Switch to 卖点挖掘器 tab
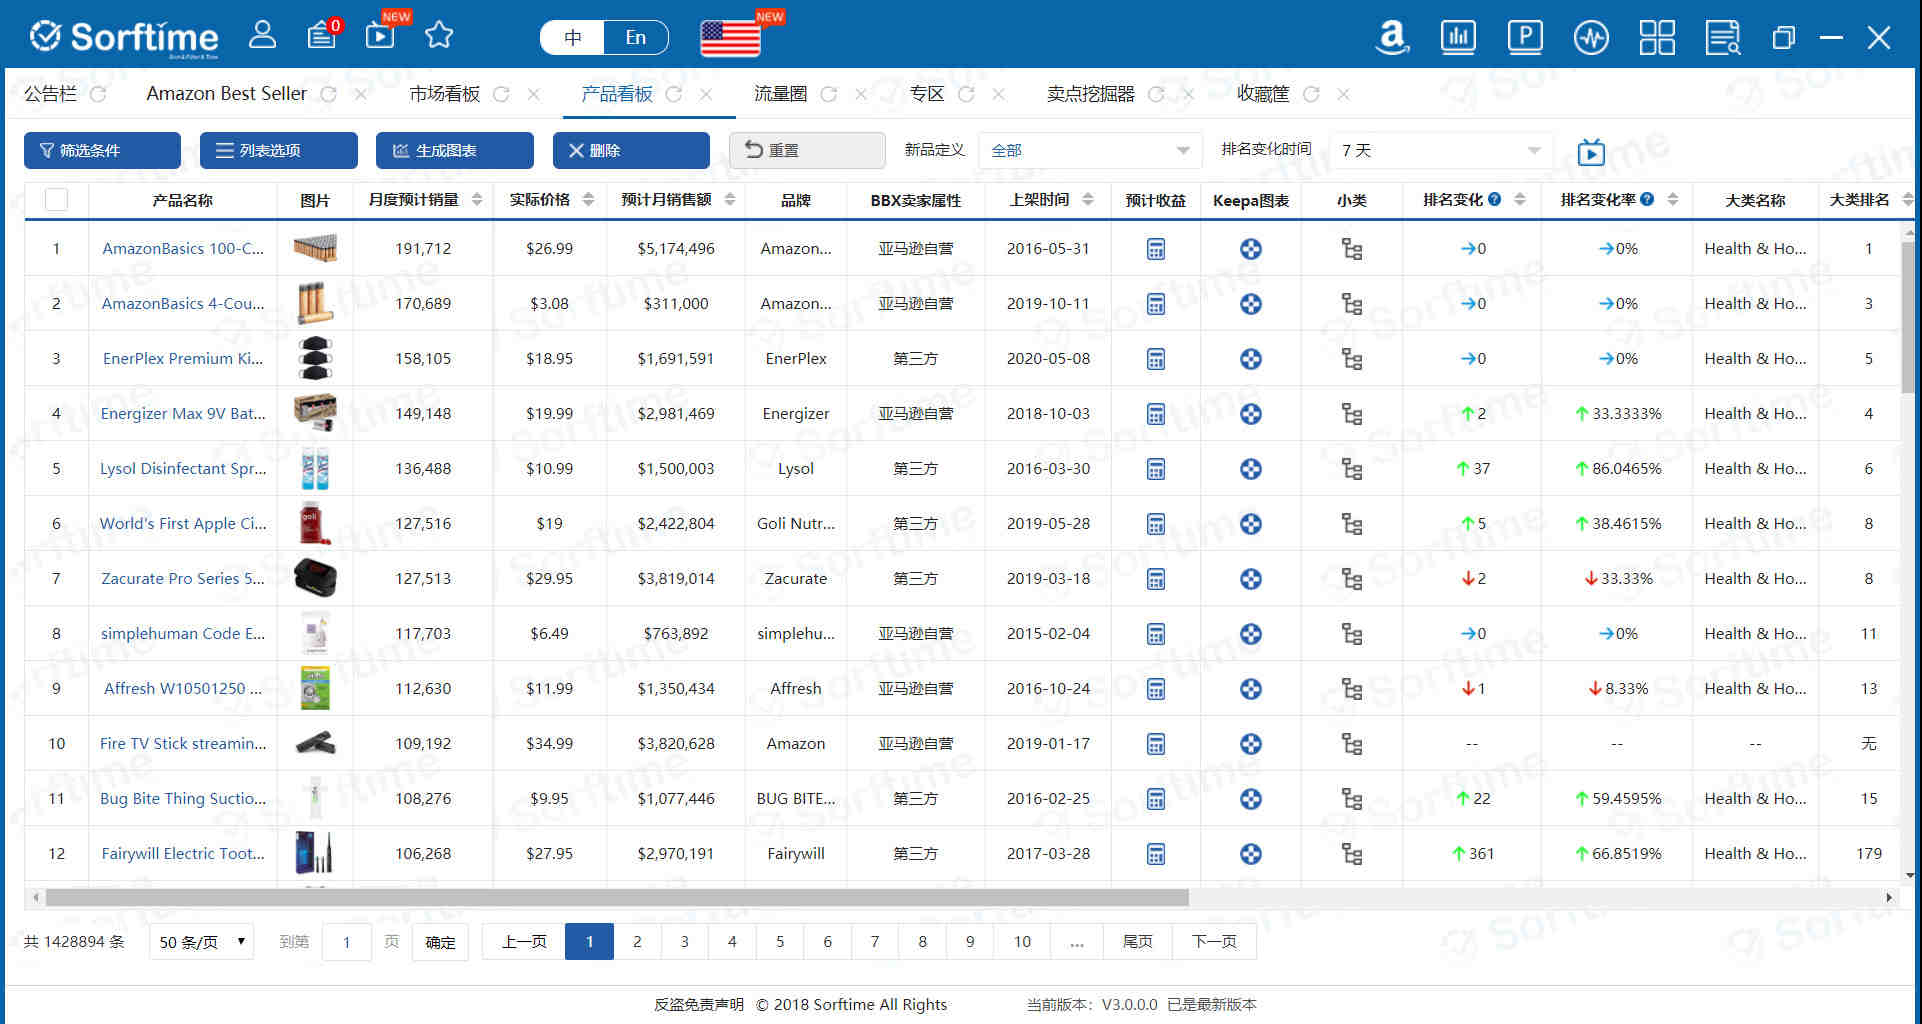The width and height of the screenshot is (1922, 1024). pos(1091,94)
